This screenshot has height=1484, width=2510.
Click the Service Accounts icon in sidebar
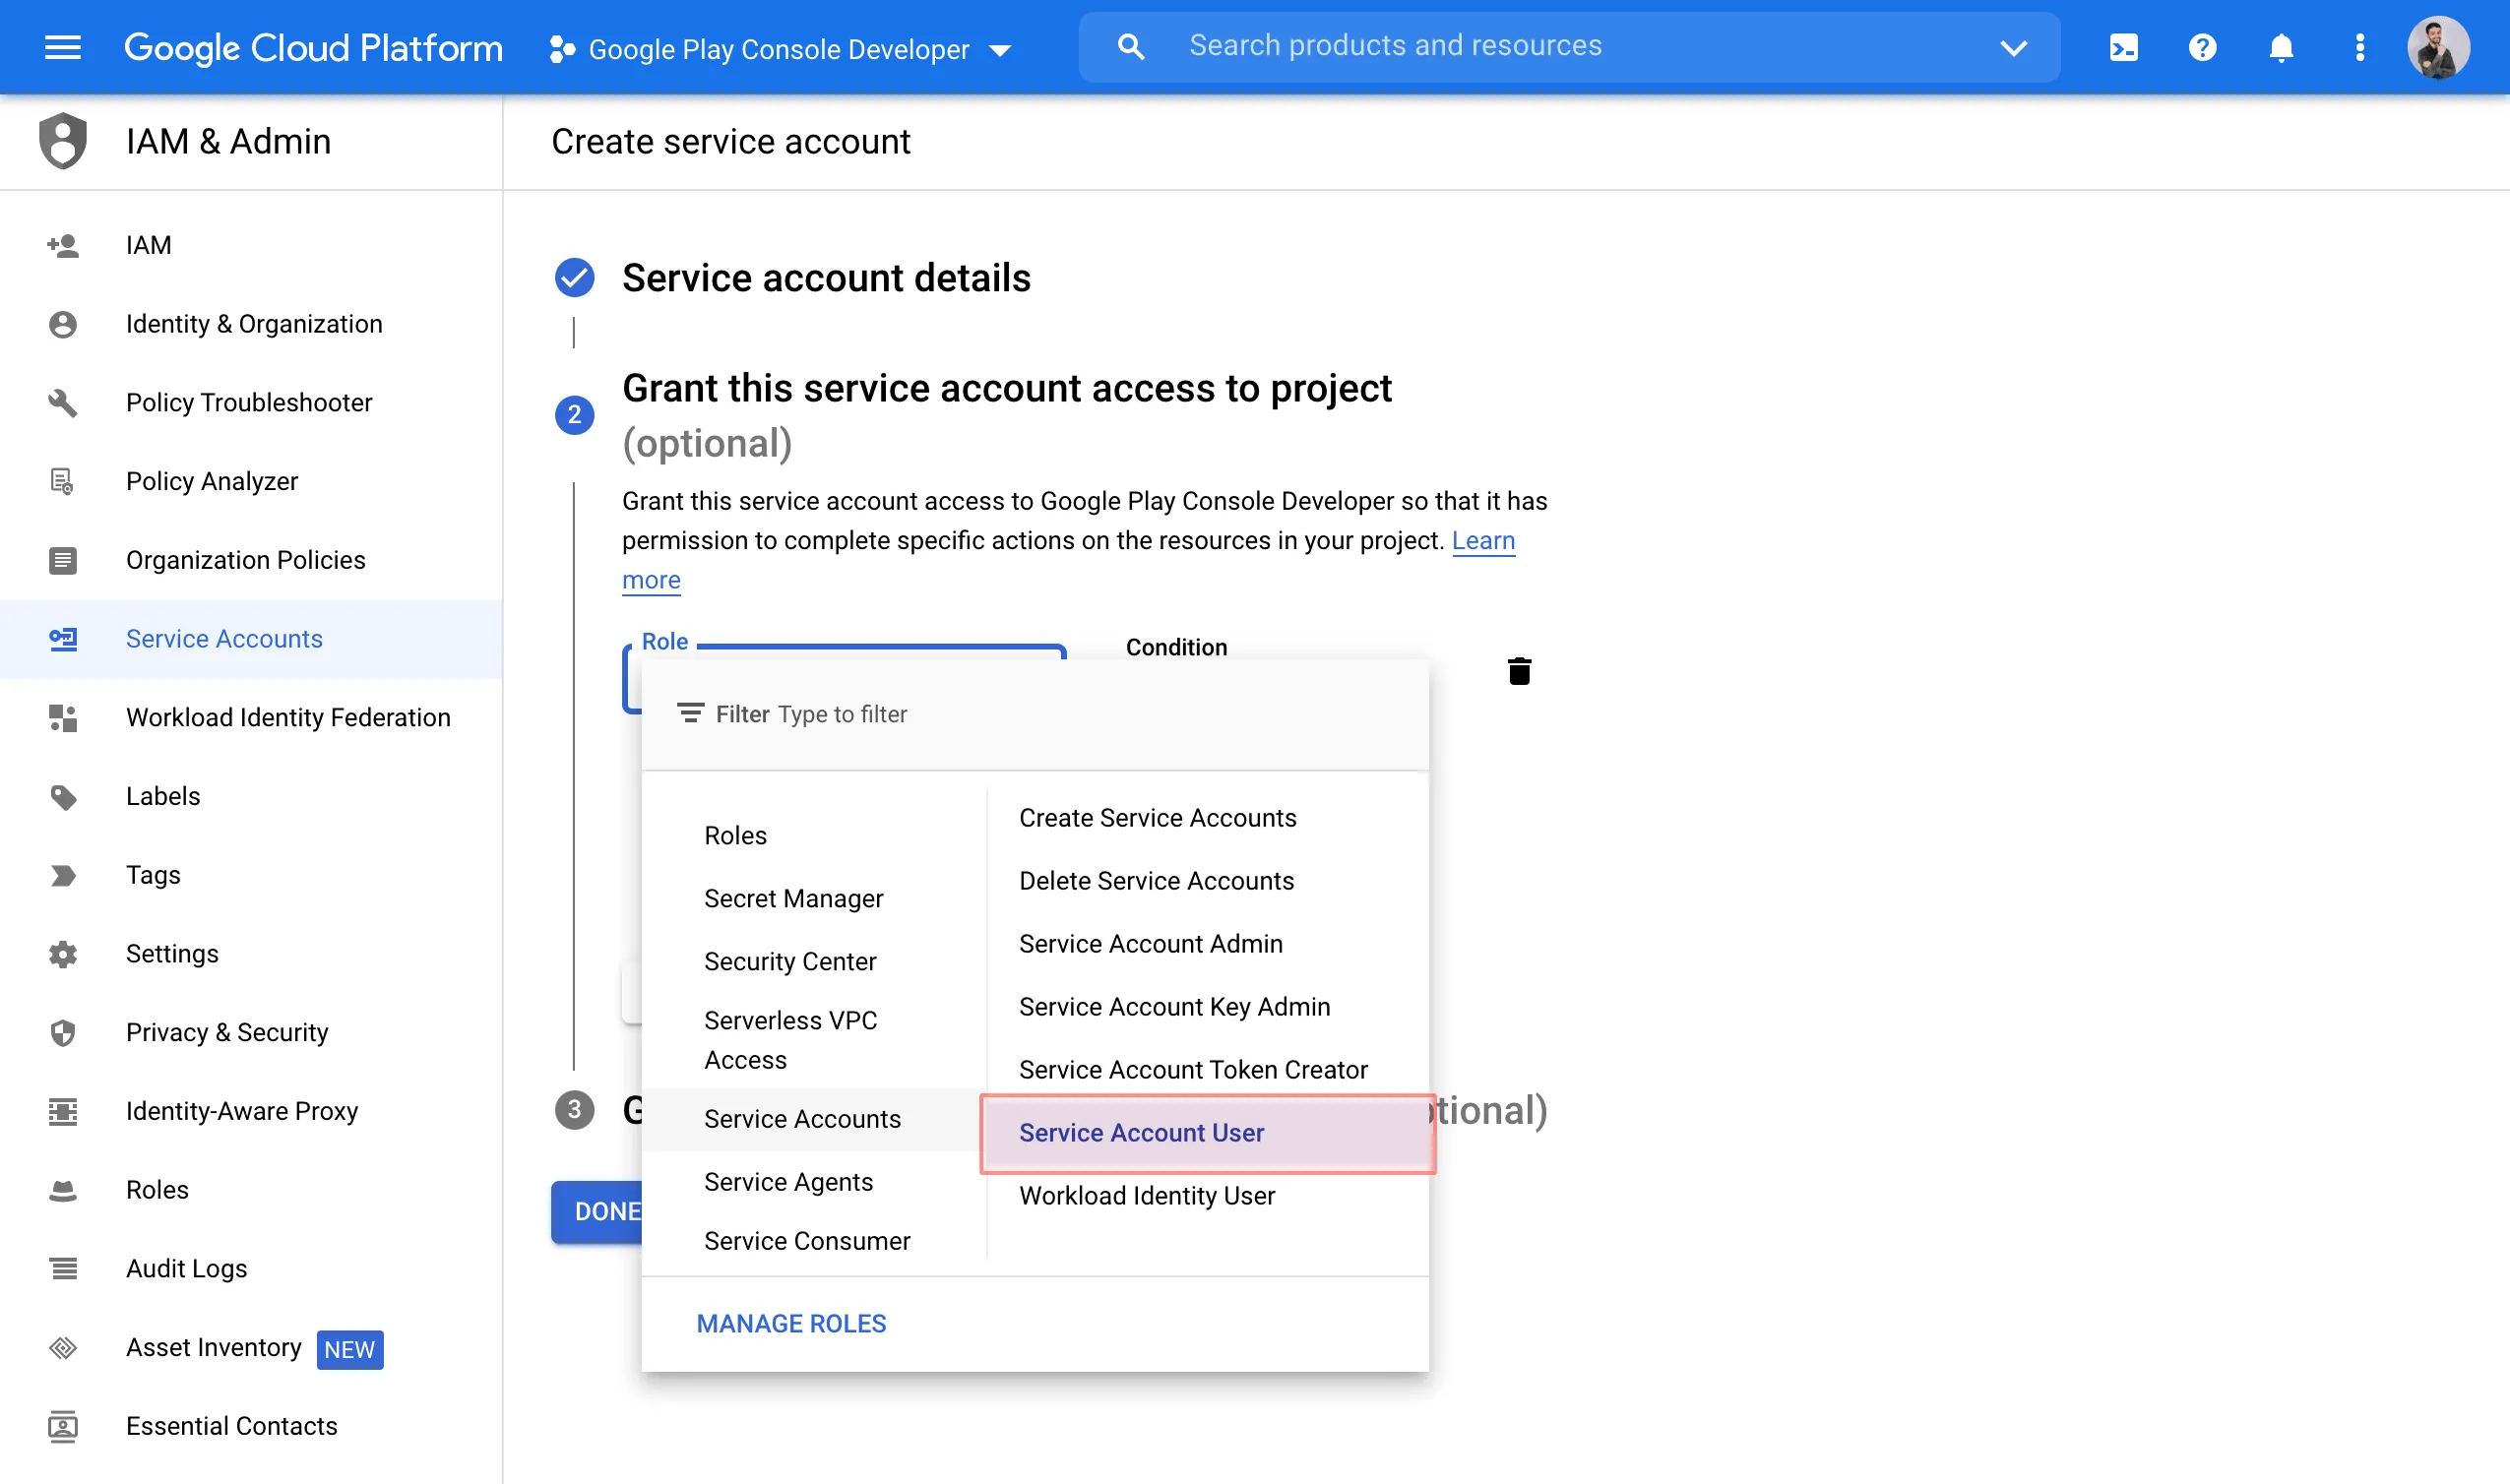click(64, 638)
